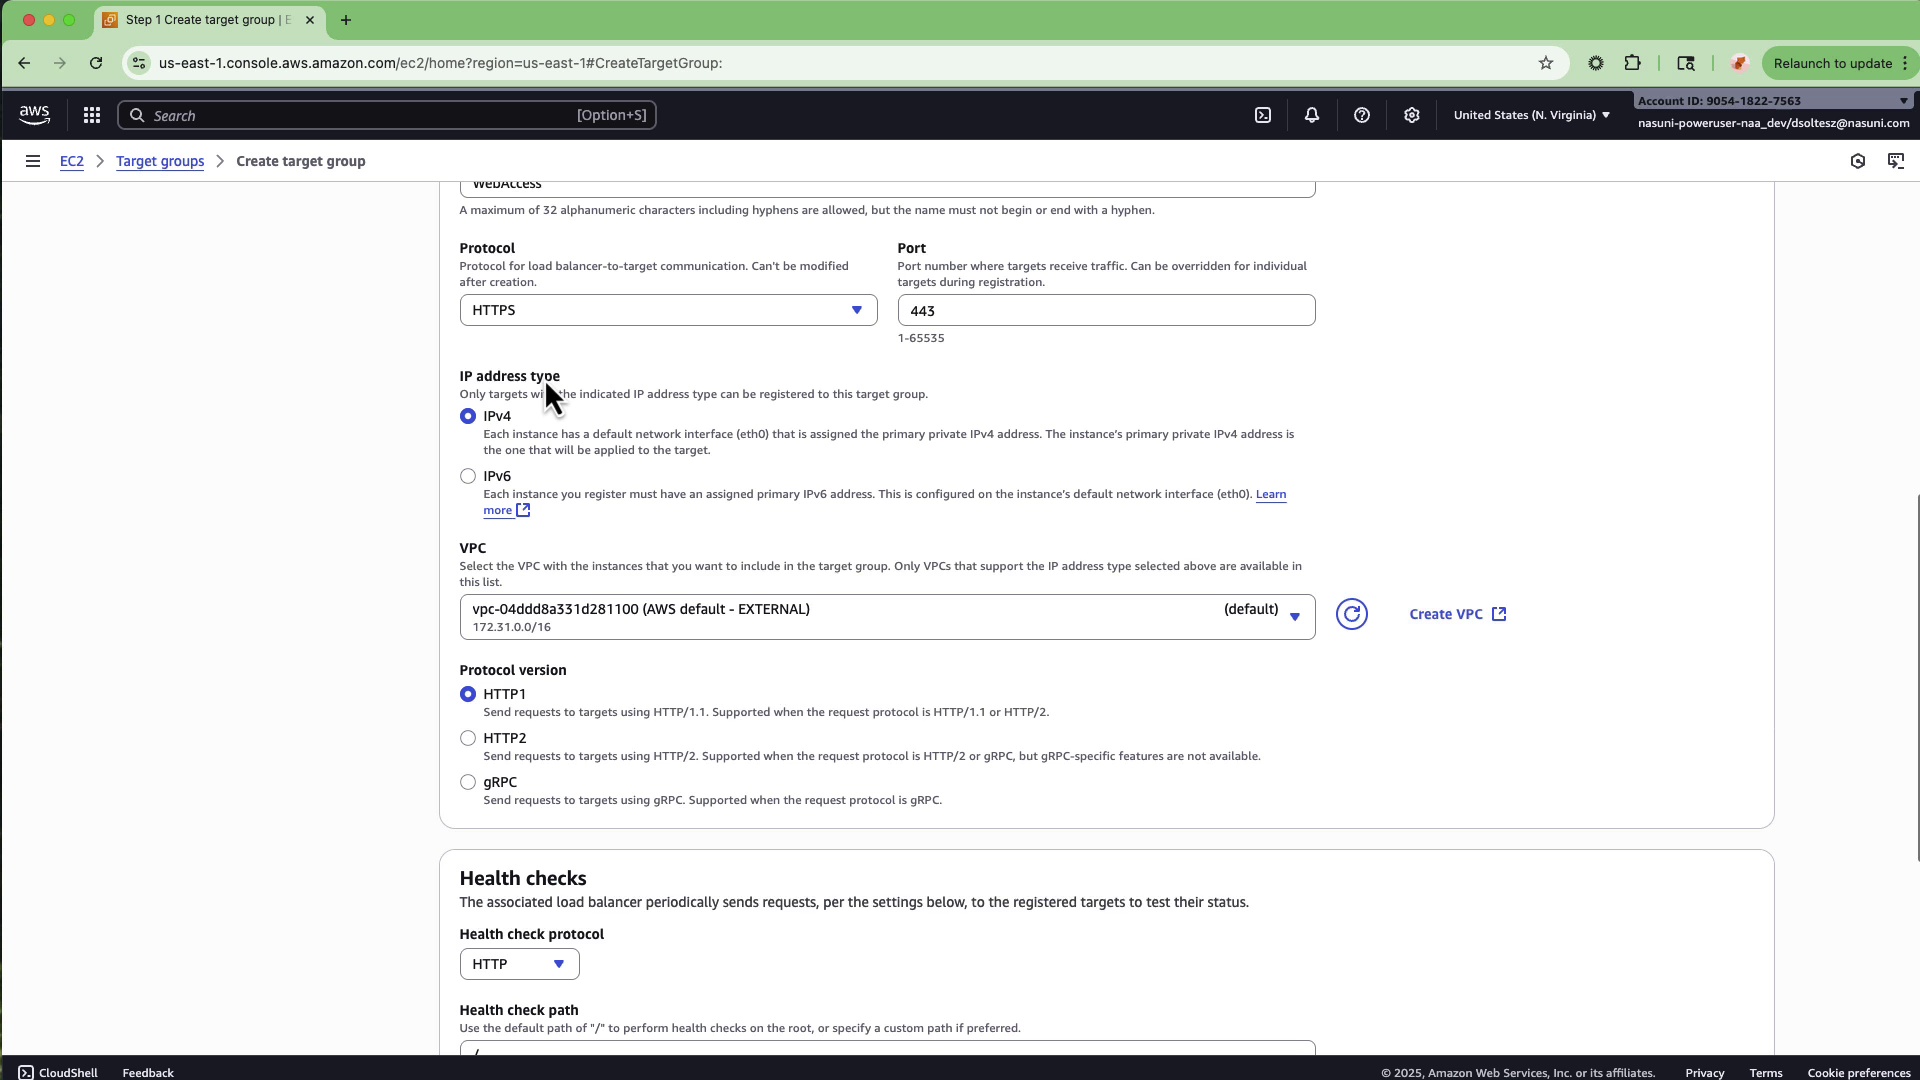Navigate to Target groups via breadcrumb
The height and width of the screenshot is (1080, 1920).
[159, 161]
